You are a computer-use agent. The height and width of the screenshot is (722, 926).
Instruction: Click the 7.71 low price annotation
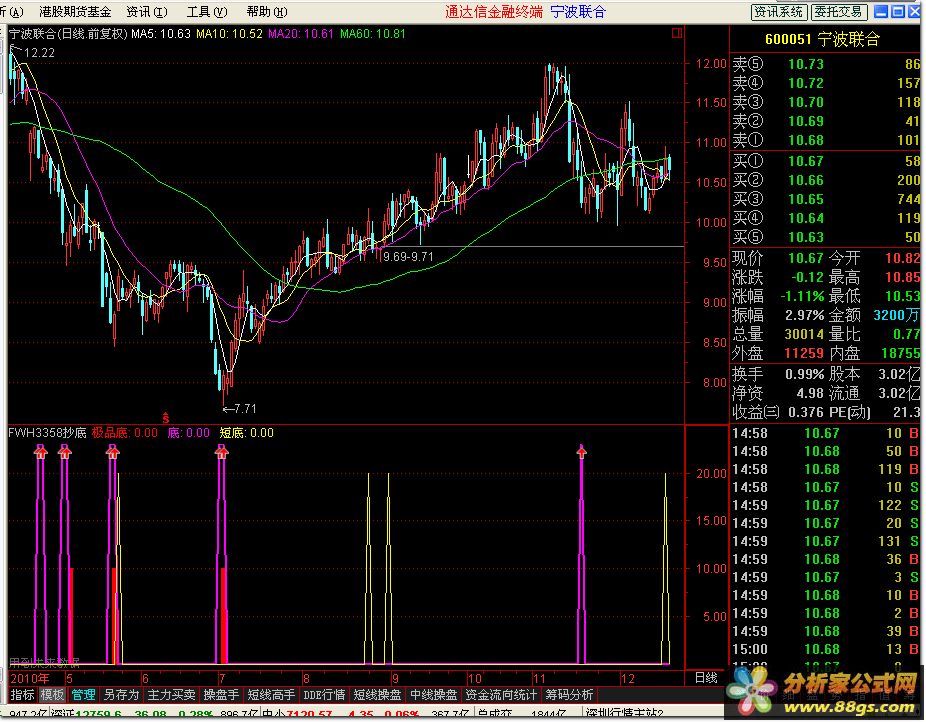point(240,409)
